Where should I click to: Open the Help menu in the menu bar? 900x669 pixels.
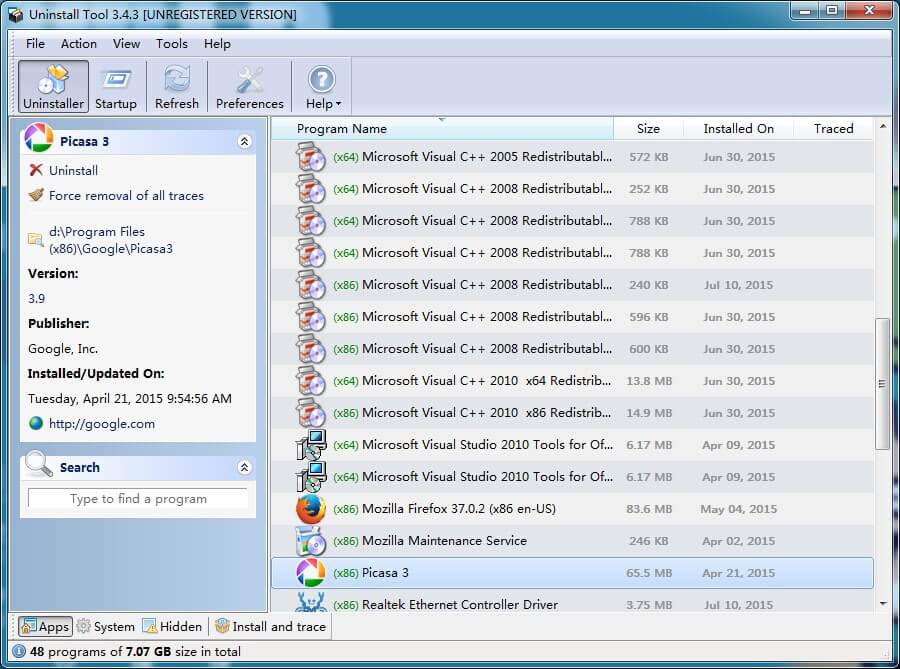(x=217, y=44)
